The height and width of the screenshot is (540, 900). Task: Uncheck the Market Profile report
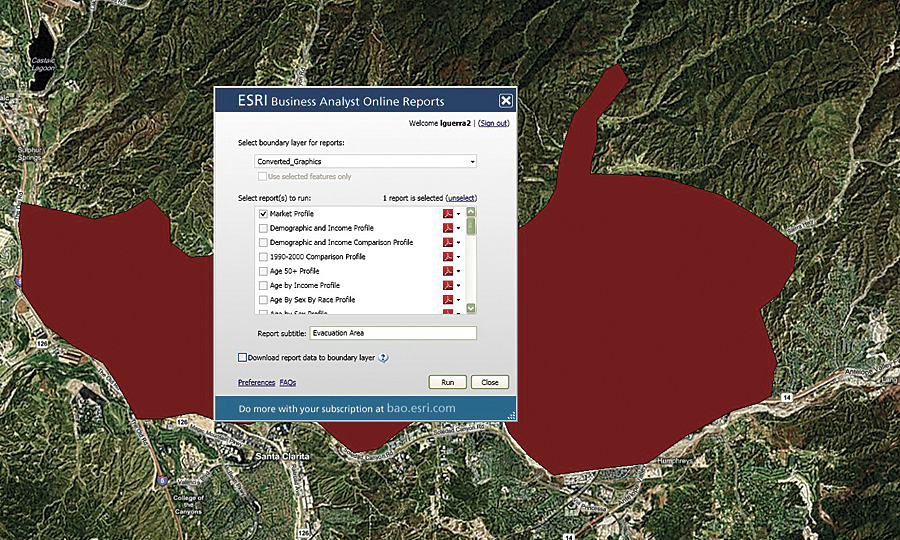point(263,213)
